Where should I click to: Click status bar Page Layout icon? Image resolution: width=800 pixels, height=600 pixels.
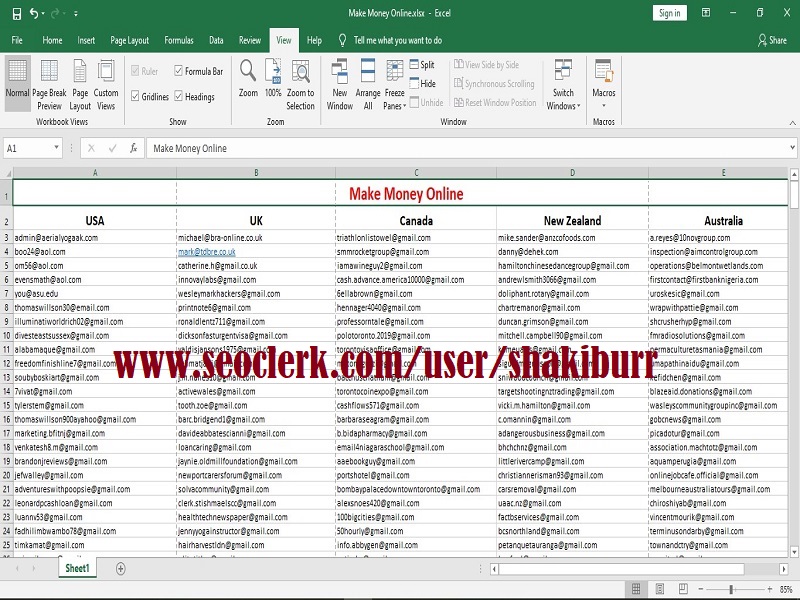tap(660, 589)
